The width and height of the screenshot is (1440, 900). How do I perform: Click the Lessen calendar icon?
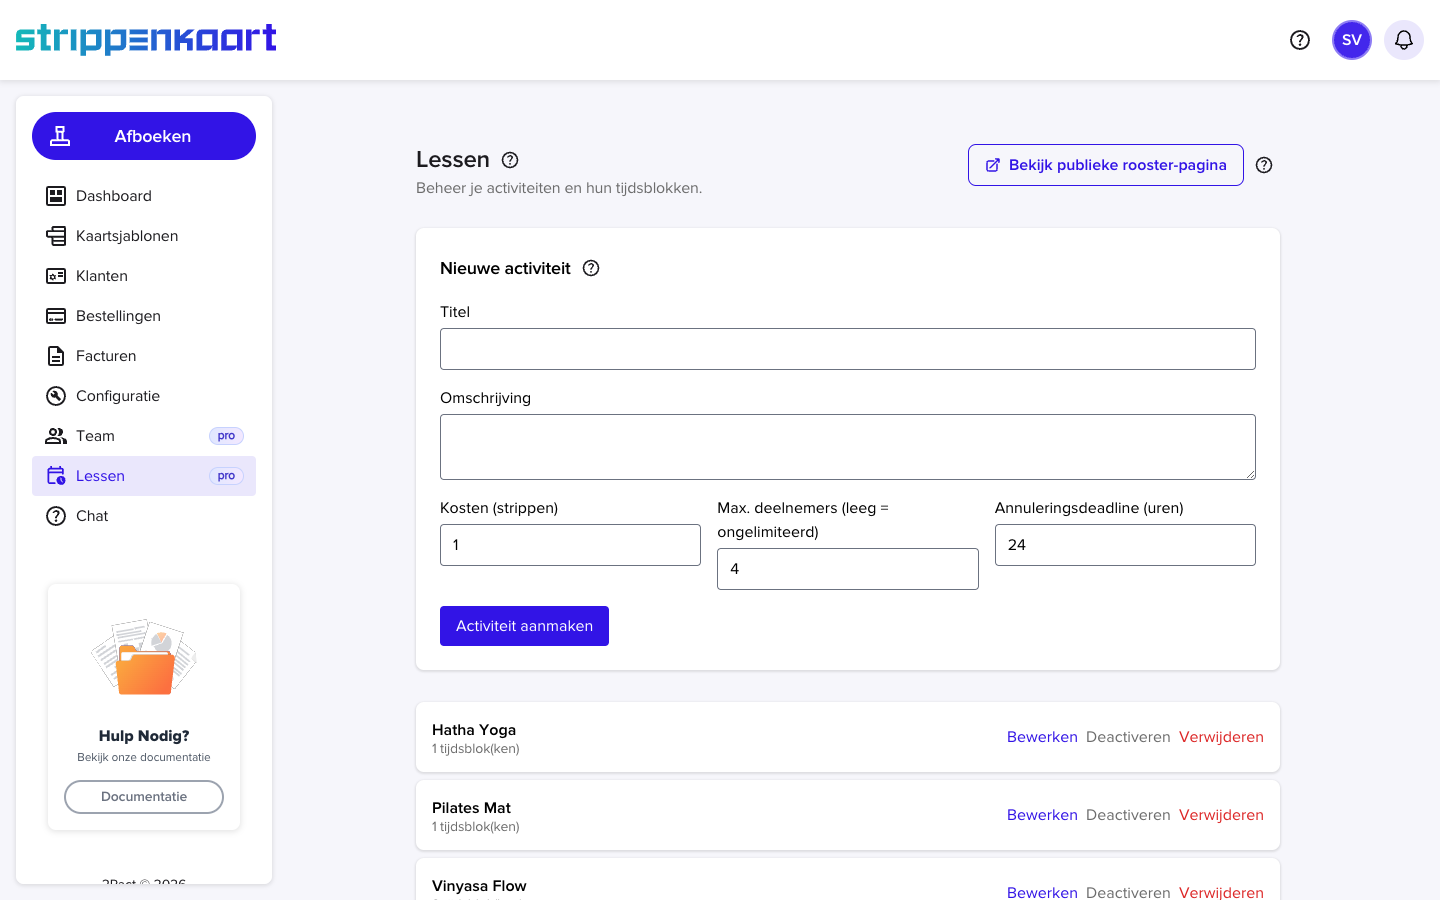coord(56,476)
